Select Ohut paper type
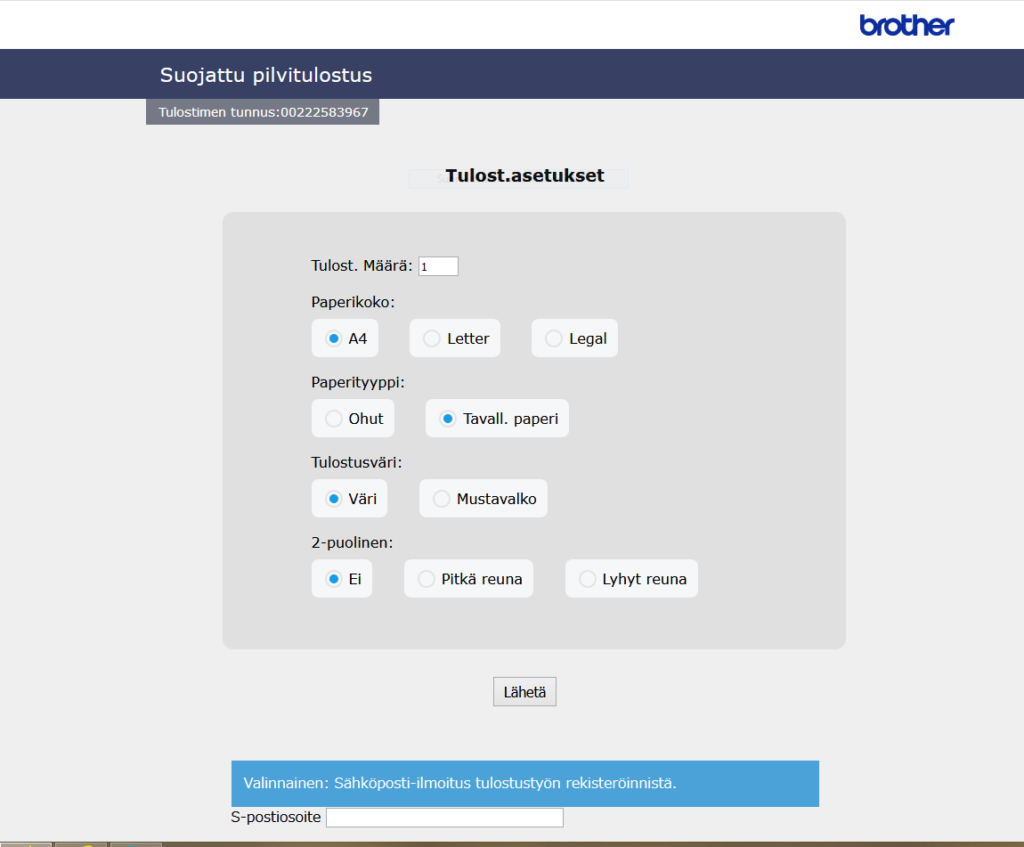The width and height of the screenshot is (1024, 847). [335, 419]
